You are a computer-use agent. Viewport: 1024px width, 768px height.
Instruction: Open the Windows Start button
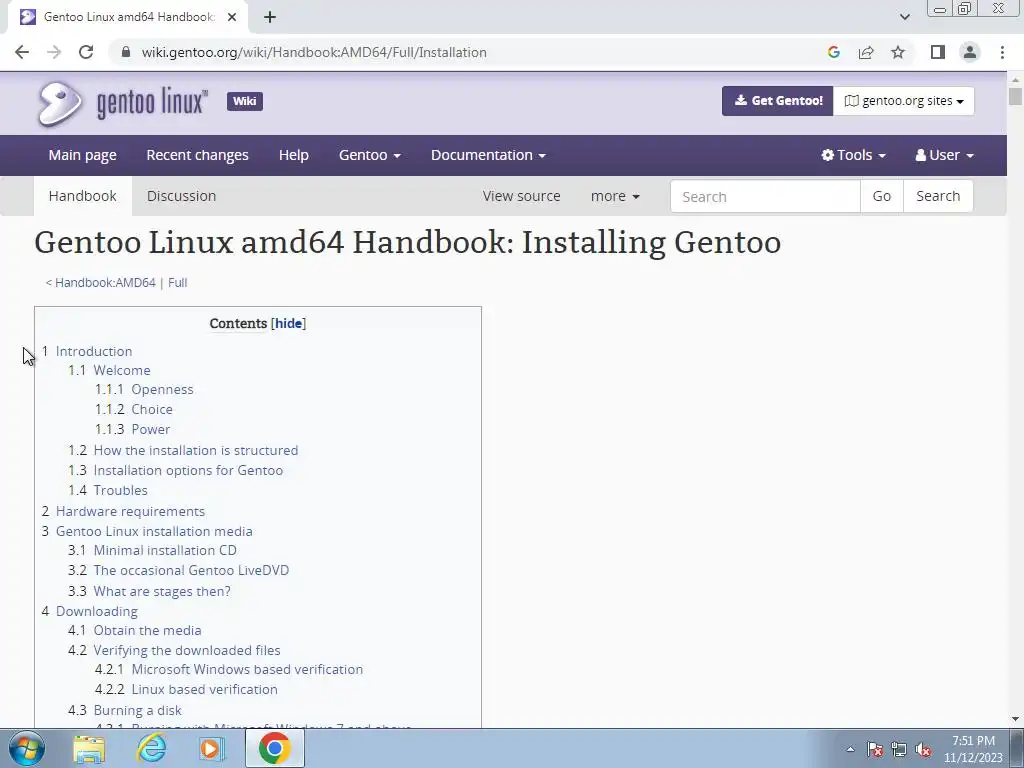click(27, 748)
